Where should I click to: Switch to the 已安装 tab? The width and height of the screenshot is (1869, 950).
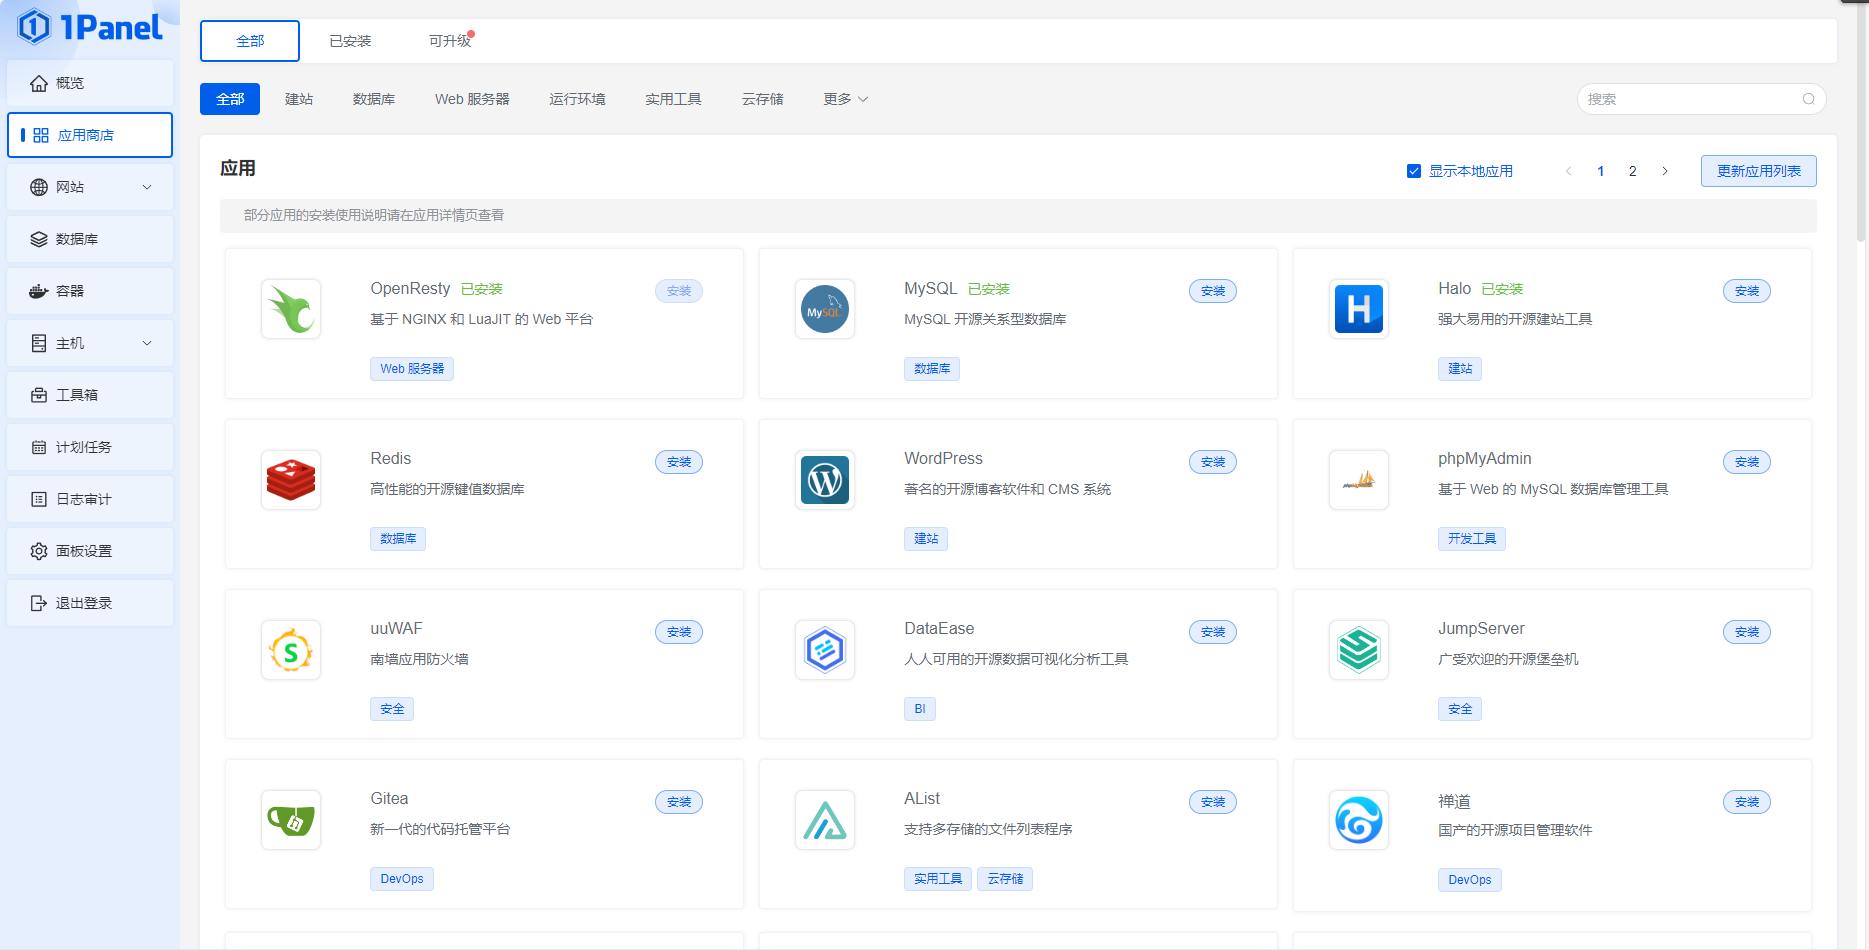tap(350, 41)
